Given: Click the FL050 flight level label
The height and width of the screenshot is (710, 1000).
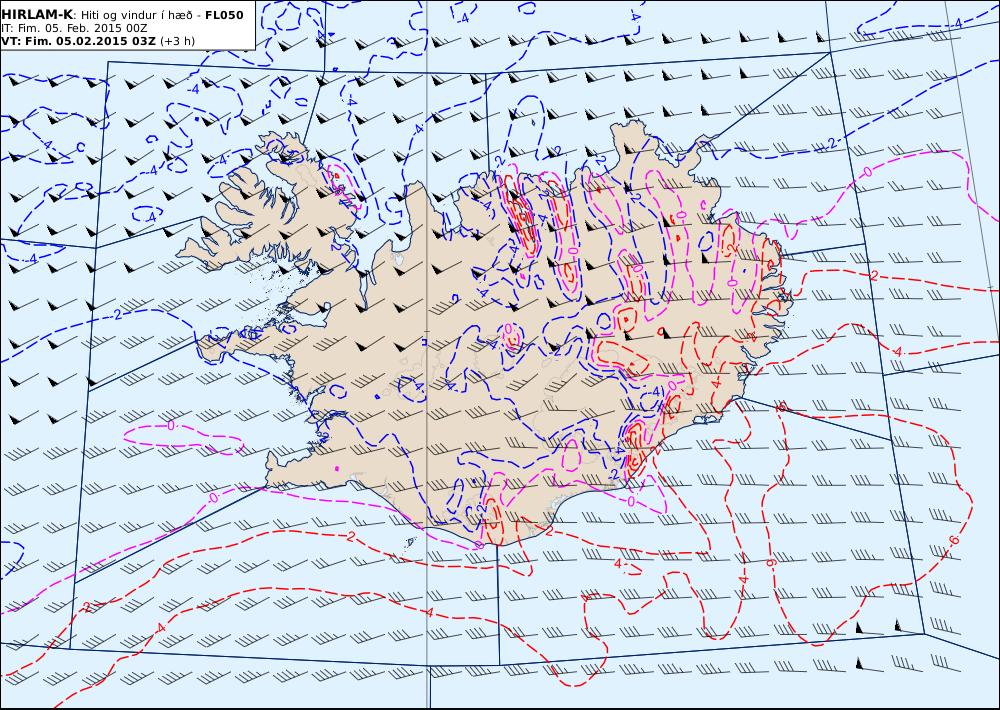Looking at the screenshot, I should tap(224, 15).
